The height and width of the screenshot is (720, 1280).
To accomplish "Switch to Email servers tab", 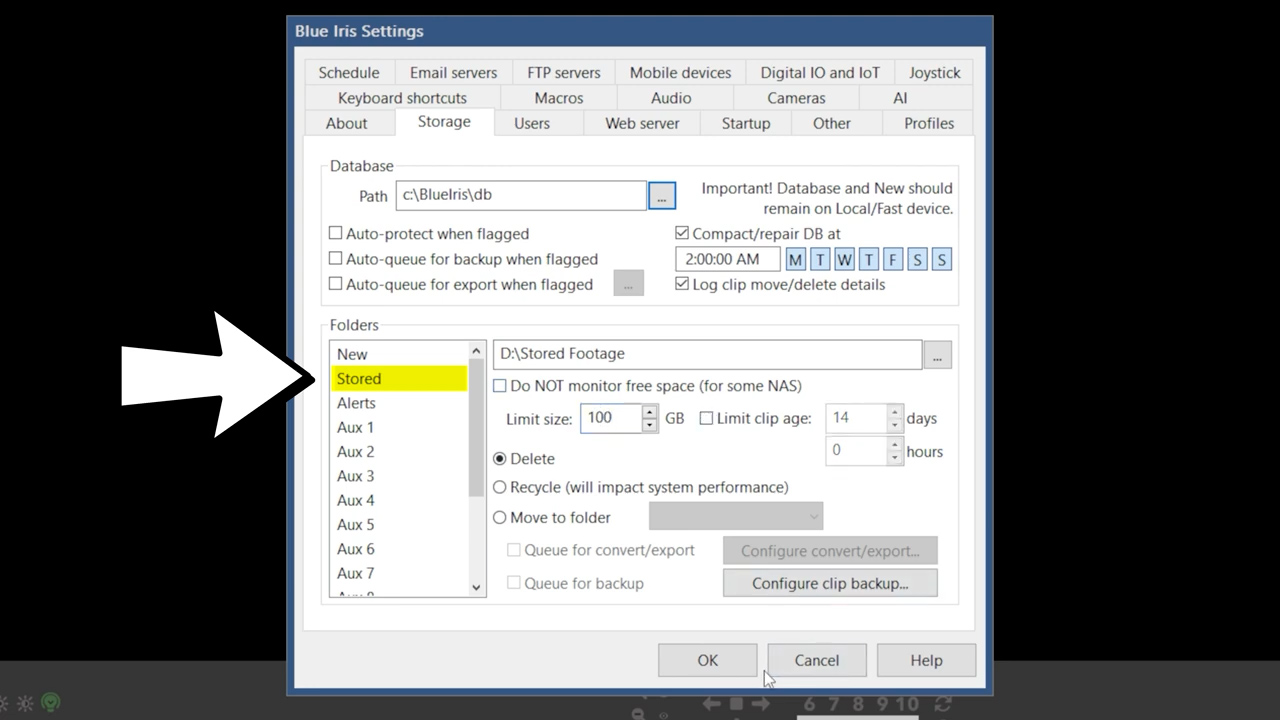I will [453, 72].
